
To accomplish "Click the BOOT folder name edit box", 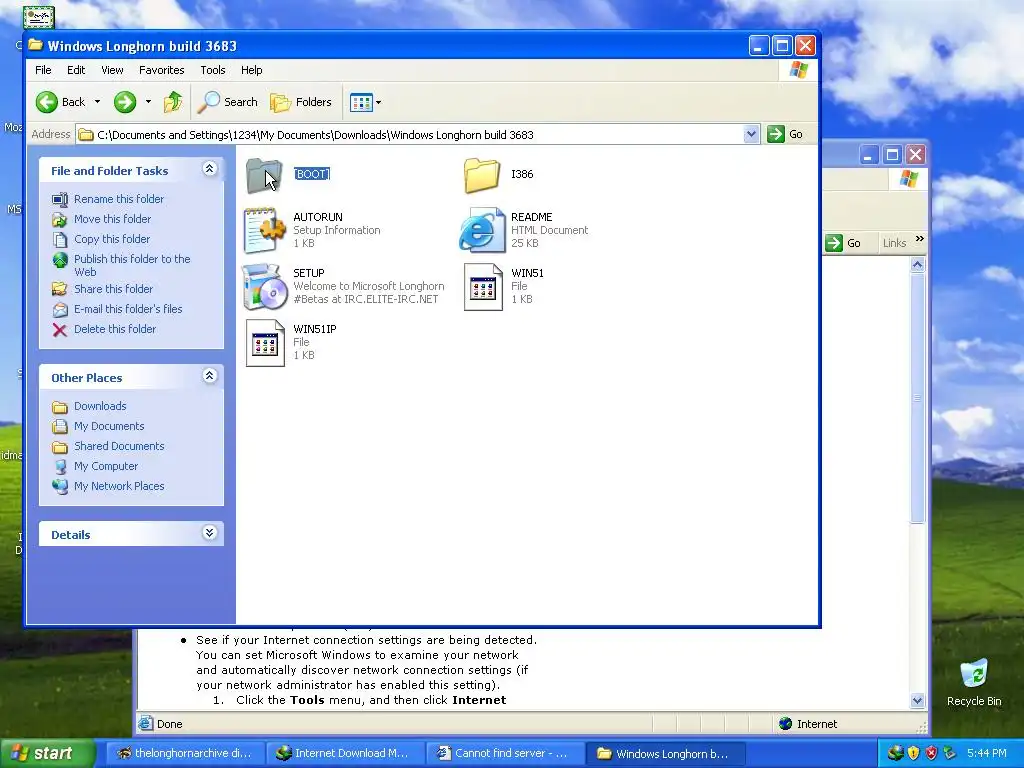I will click(312, 174).
